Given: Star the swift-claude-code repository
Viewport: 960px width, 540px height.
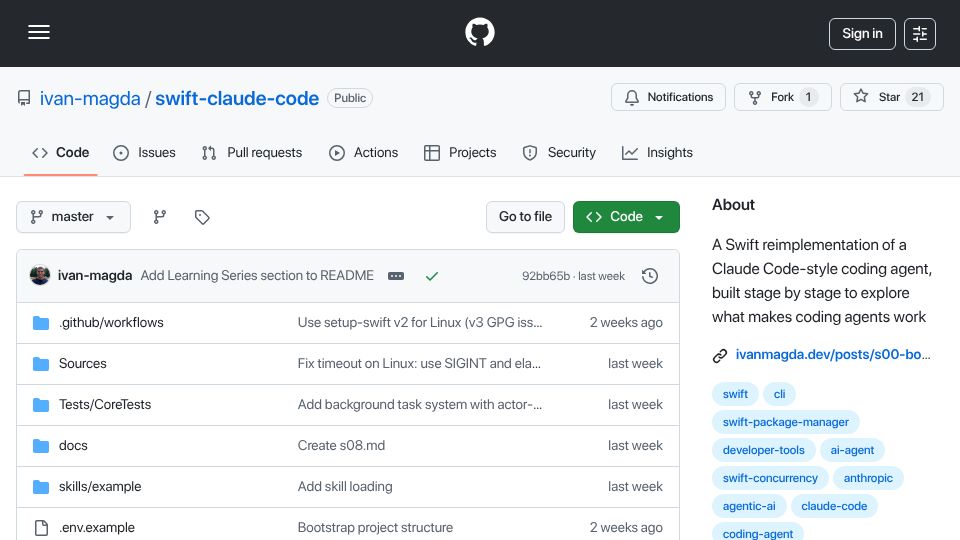Looking at the screenshot, I should click(891, 97).
